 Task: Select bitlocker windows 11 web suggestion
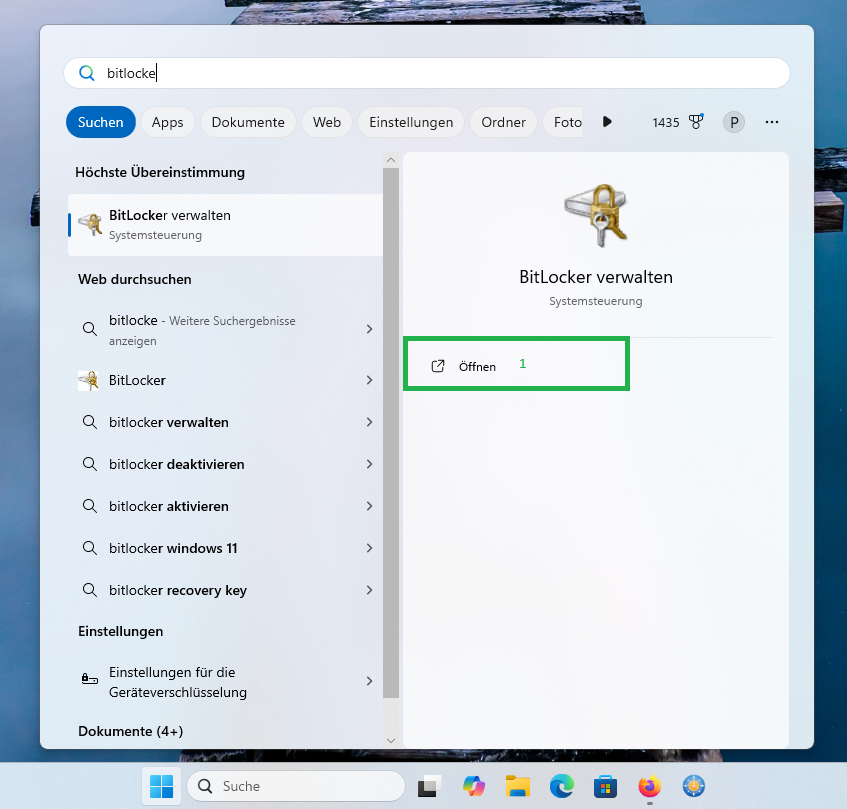[x=225, y=548]
